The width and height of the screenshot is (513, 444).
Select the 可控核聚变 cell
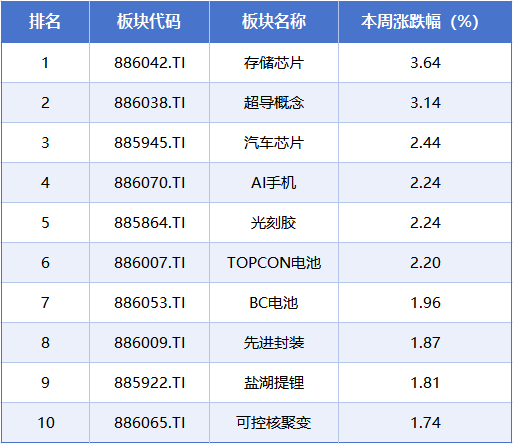pyautogui.click(x=274, y=423)
